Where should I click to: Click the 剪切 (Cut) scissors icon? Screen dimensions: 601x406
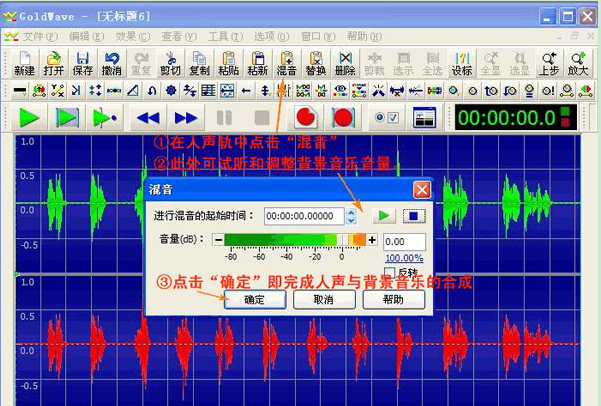tap(170, 64)
